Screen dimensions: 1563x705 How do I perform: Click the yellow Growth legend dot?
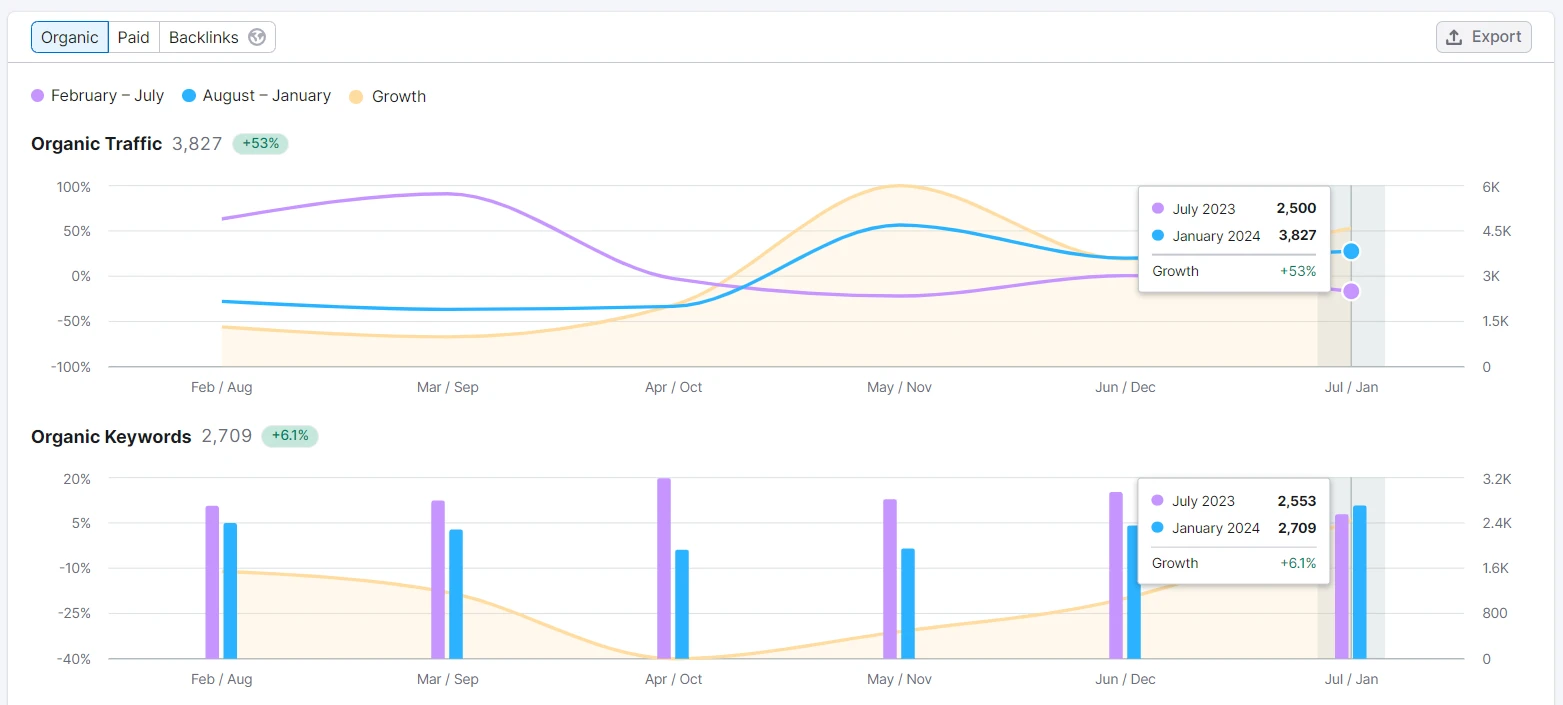pos(356,96)
